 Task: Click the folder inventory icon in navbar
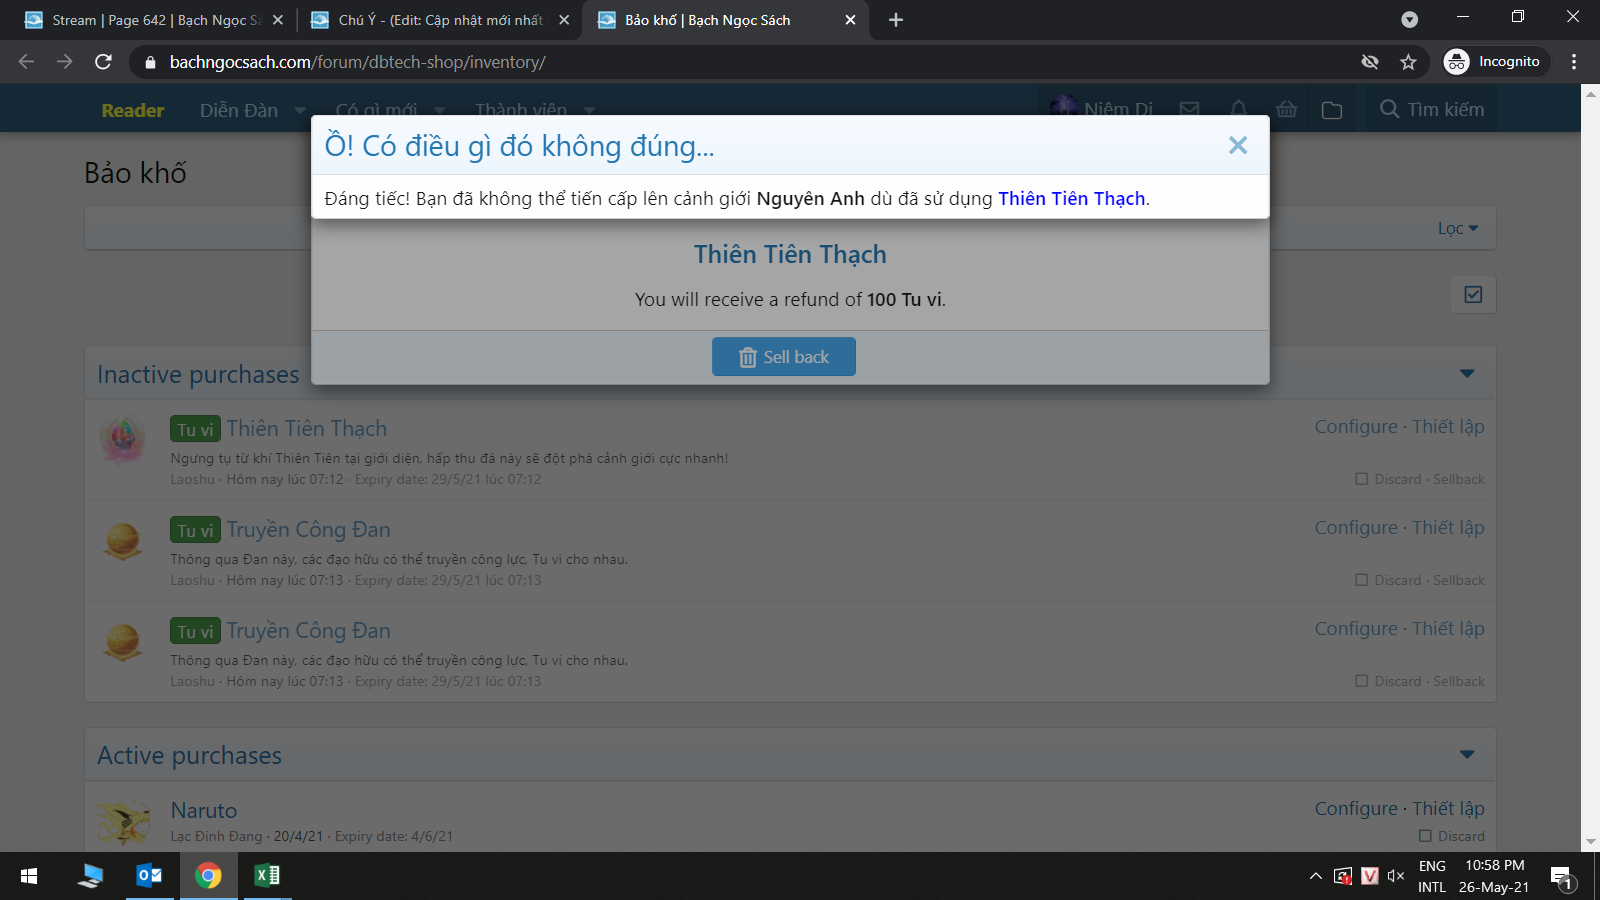coord(1332,110)
